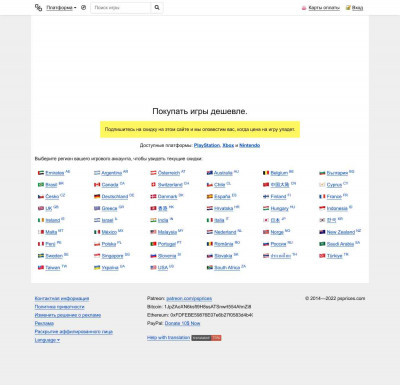Screen dimensions: 400x385
Task: Click the Brasil flag icon
Action: point(41,185)
